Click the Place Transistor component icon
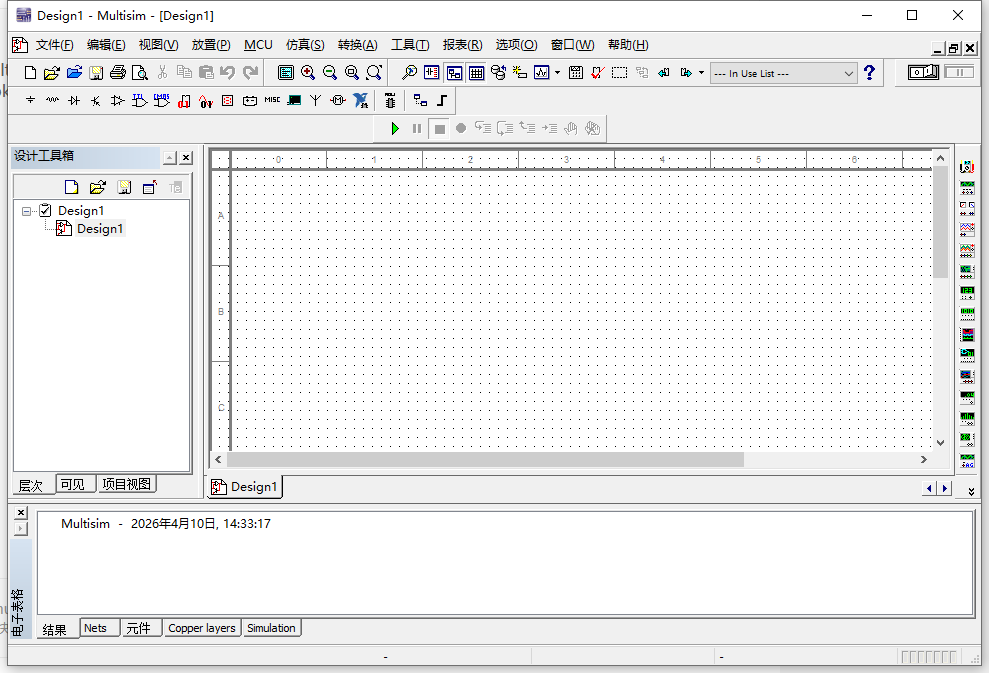 (x=95, y=100)
